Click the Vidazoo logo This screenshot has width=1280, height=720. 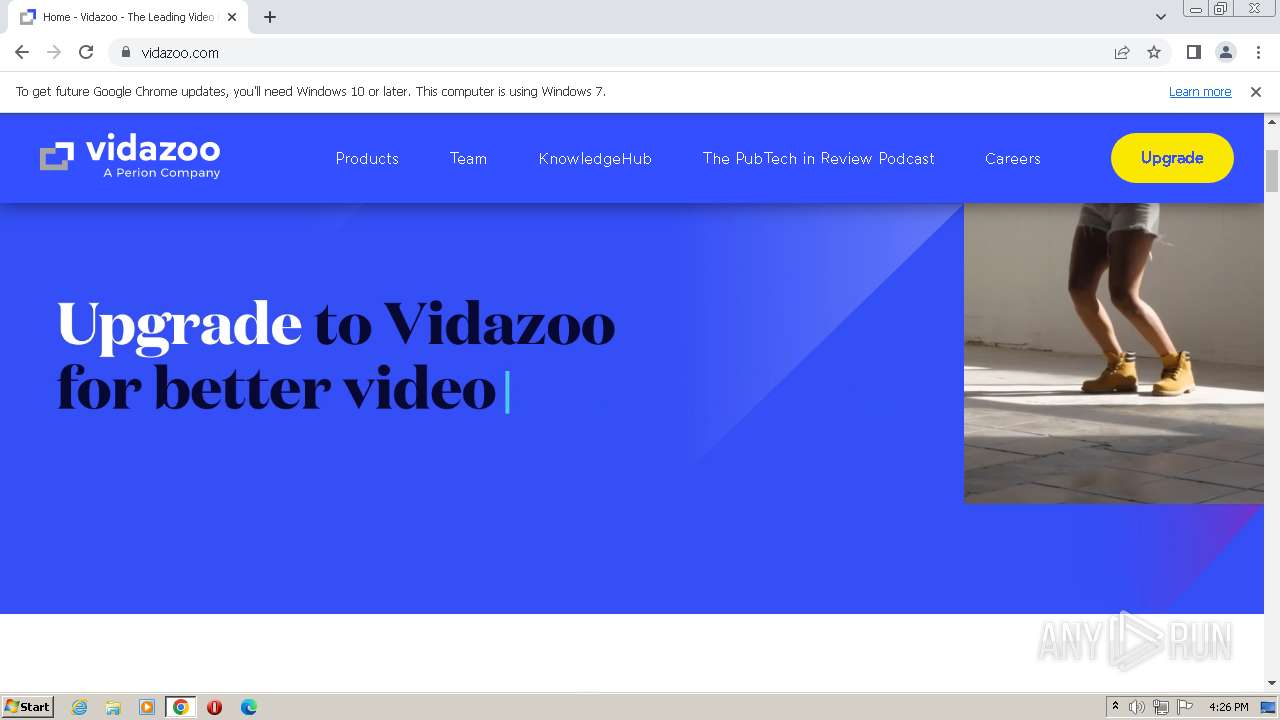[x=130, y=158]
